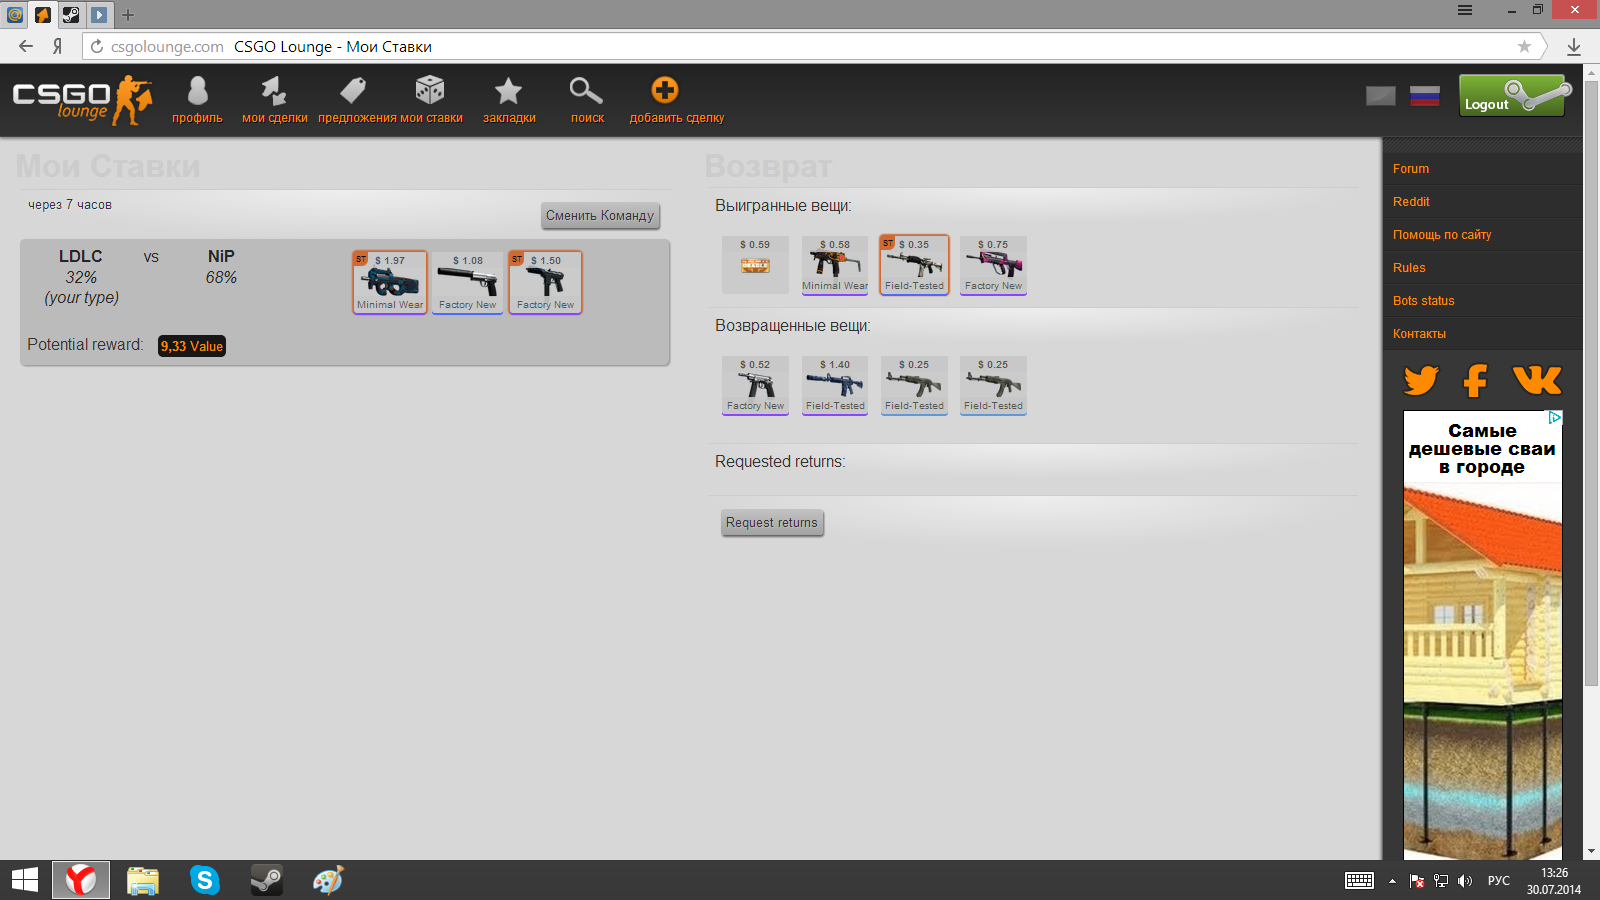This screenshot has height=900, width=1600.
Task: Reload the page with refresh icon
Action: 96,46
